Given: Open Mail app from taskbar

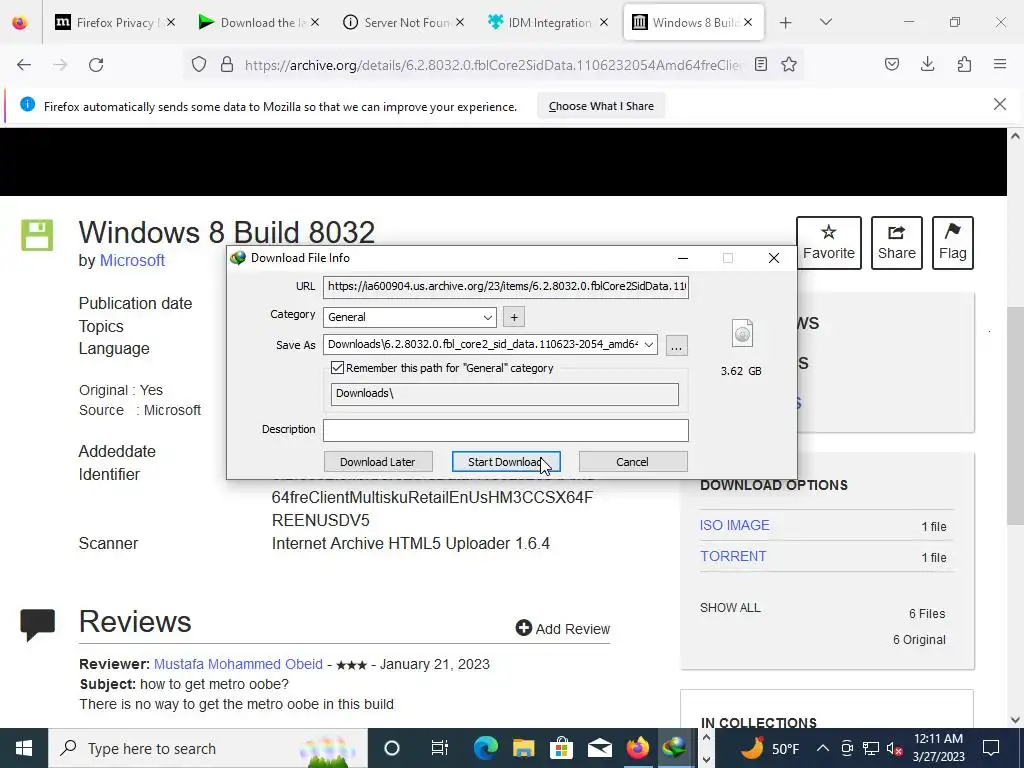Looking at the screenshot, I should pos(600,748).
